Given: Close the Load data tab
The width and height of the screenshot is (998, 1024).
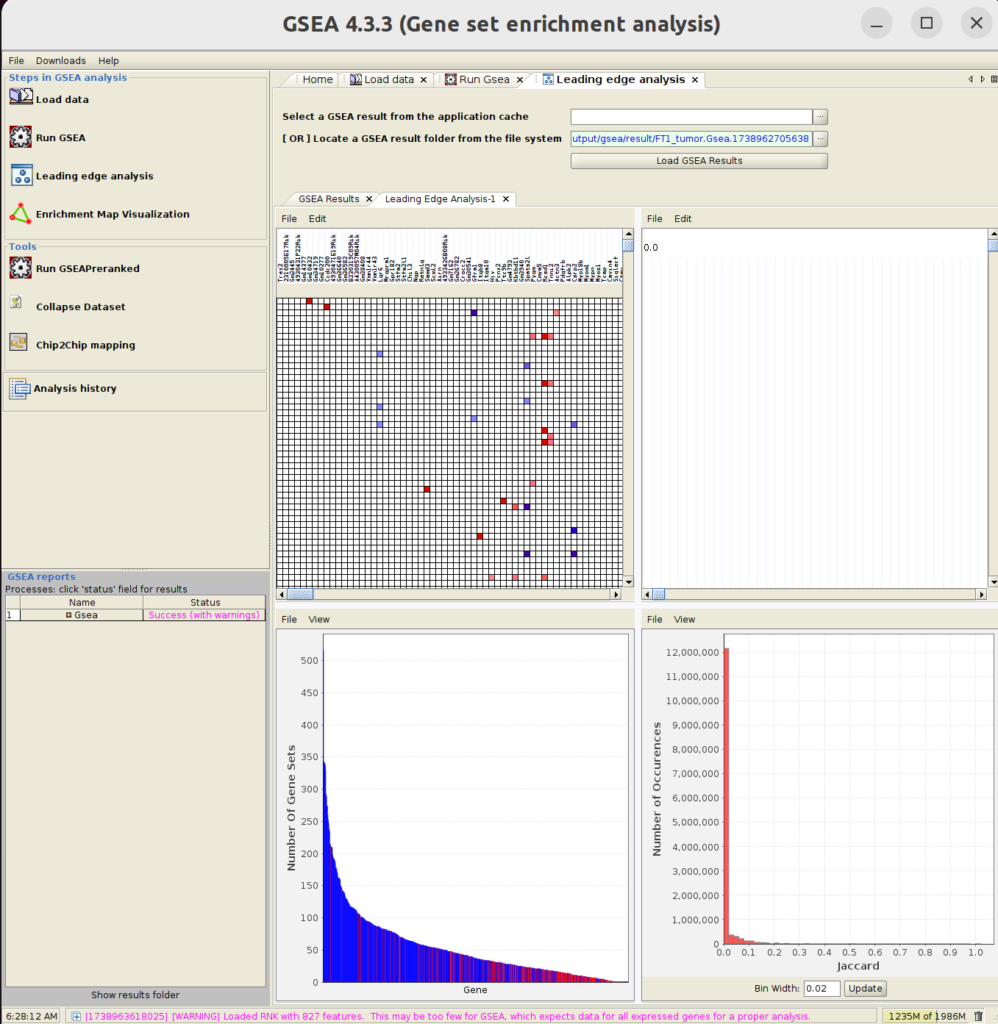Looking at the screenshot, I should (423, 80).
